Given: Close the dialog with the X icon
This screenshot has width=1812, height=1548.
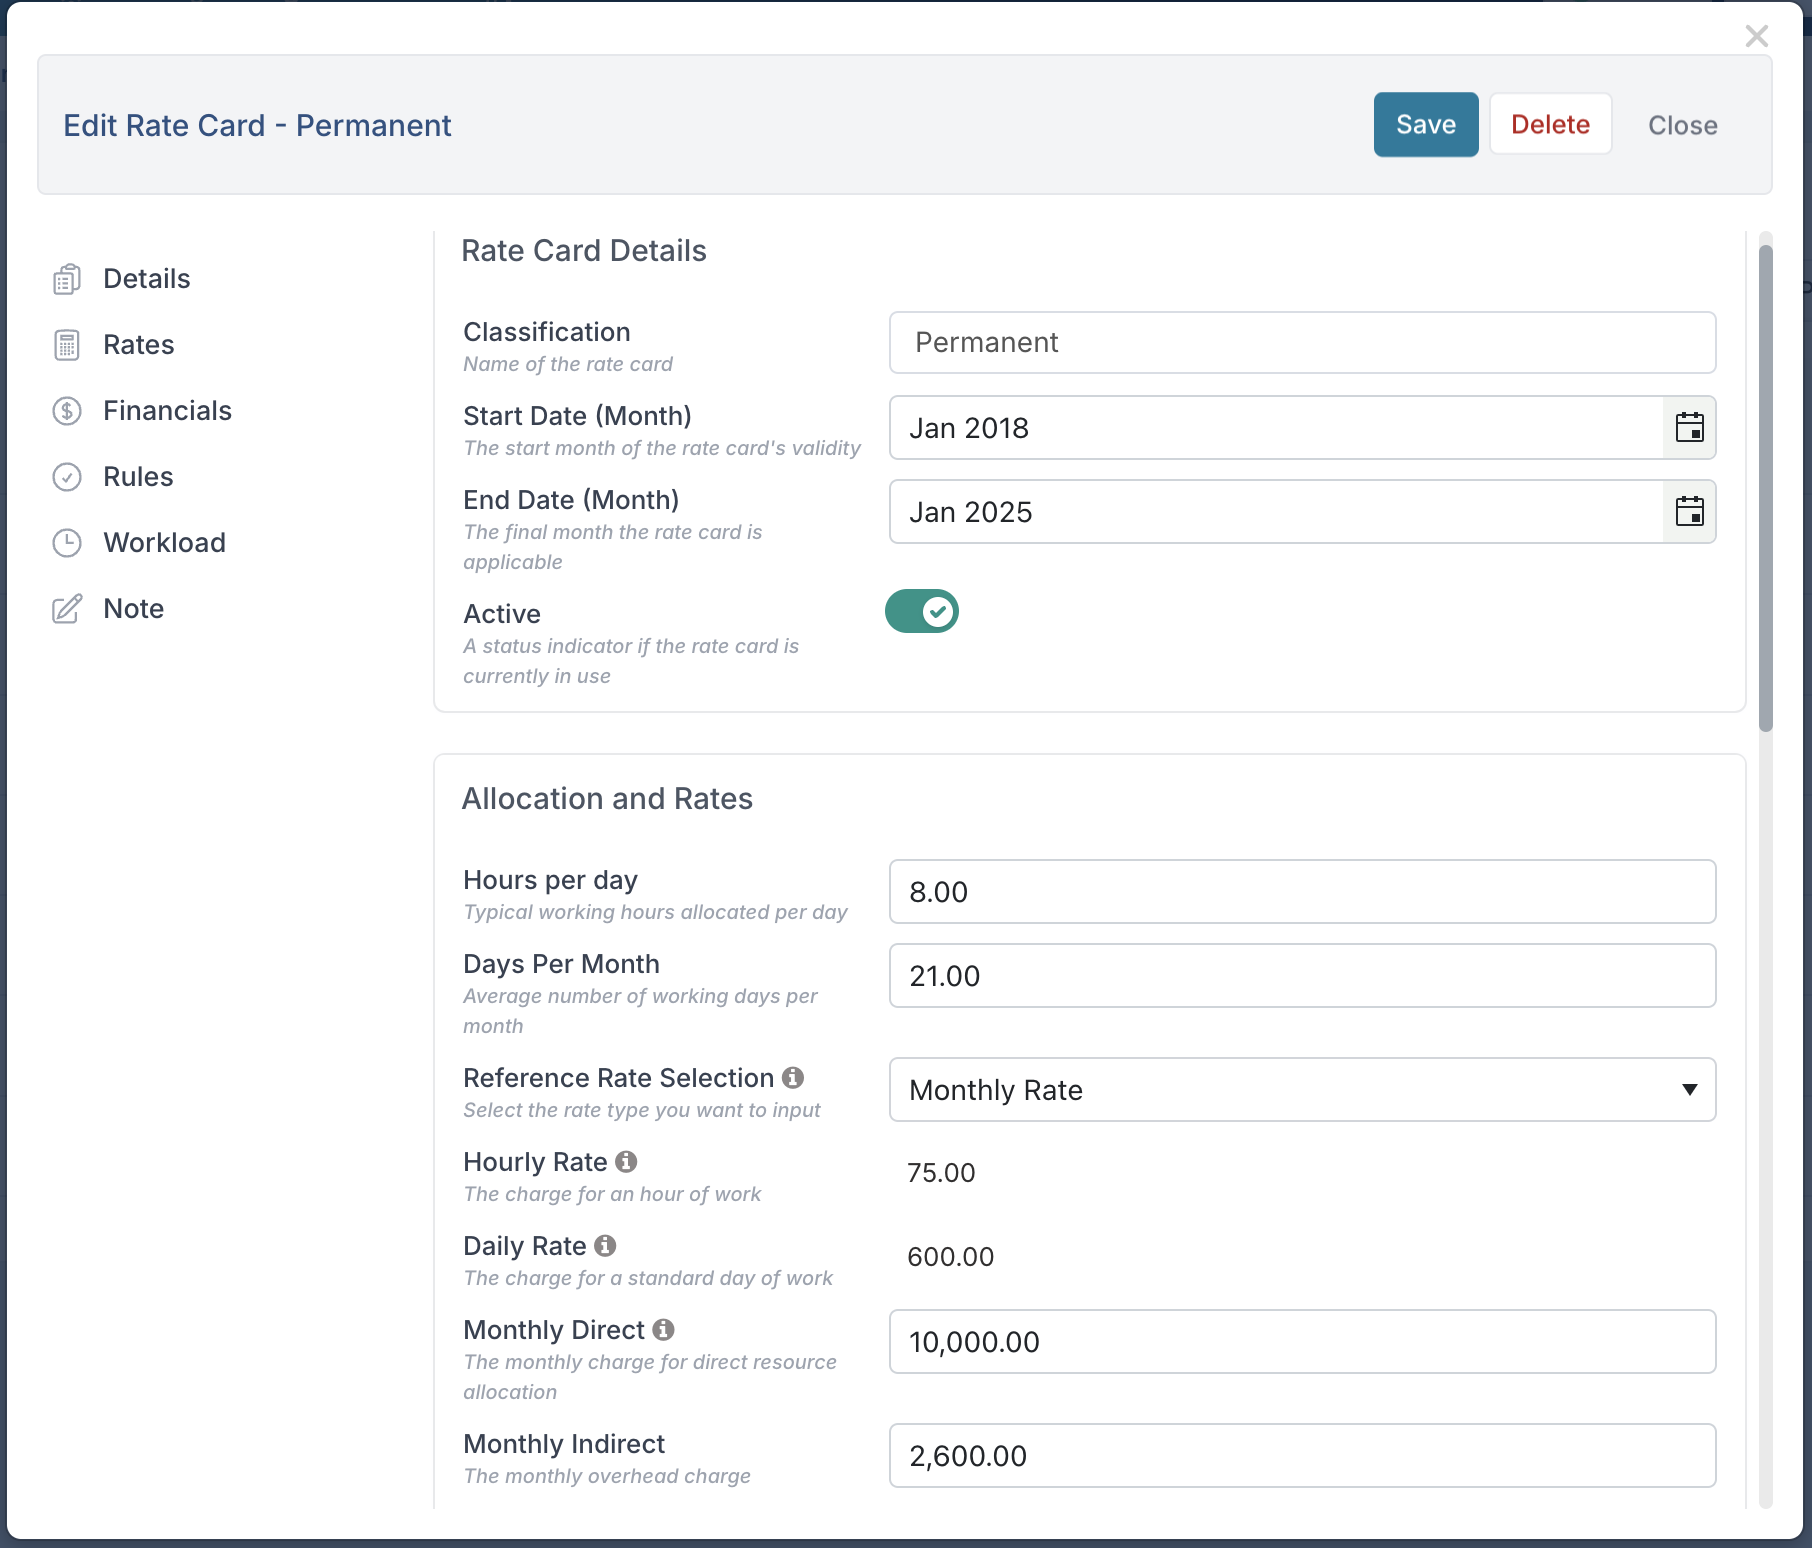Looking at the screenshot, I should (1757, 36).
